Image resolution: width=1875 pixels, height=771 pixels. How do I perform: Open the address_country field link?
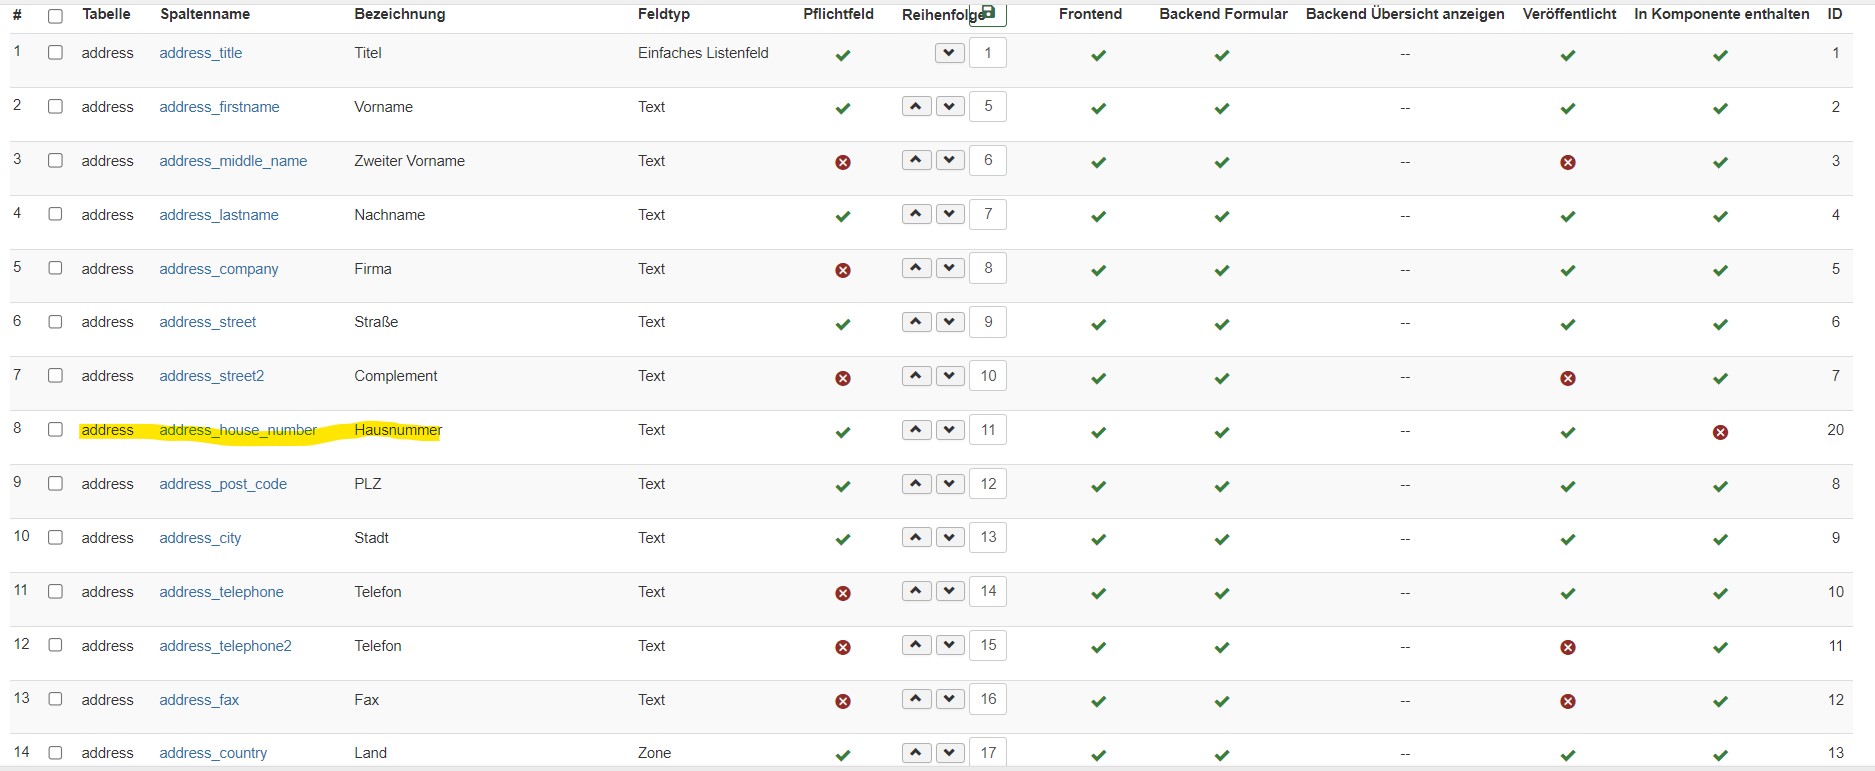pos(213,753)
